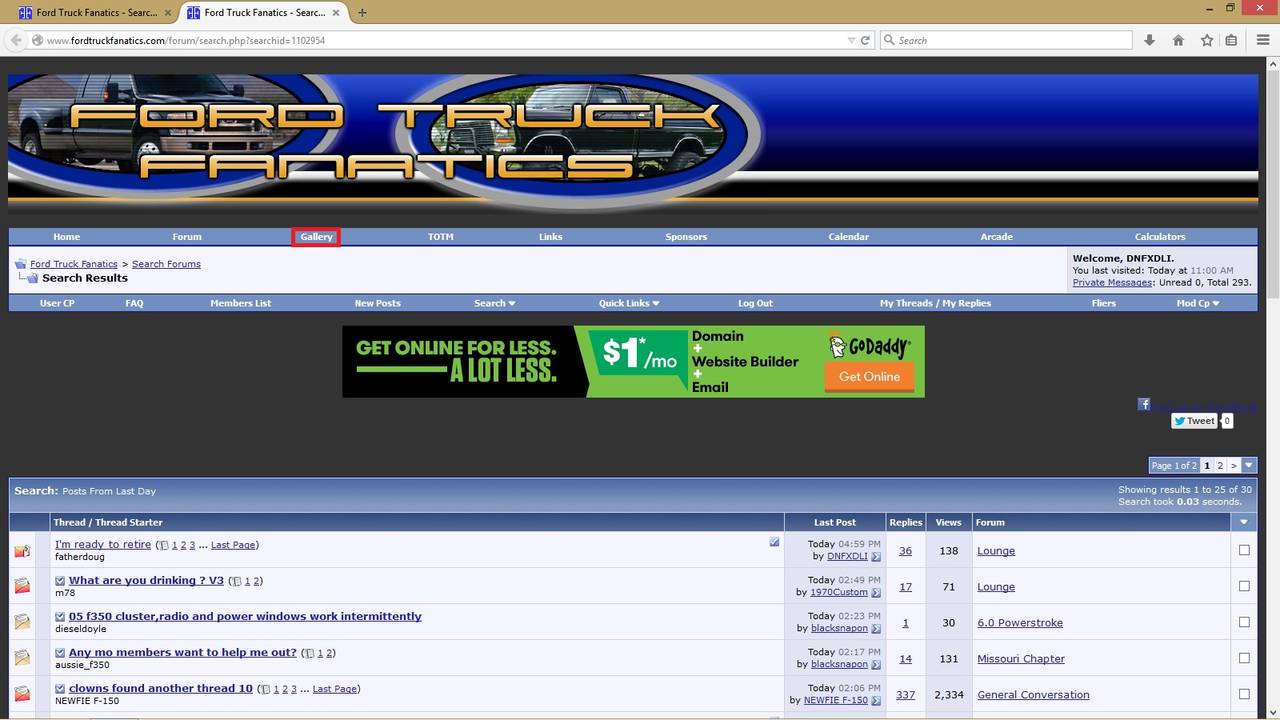Viewport: 1280px width, 720px height.
Task: Open the Calculators menu item
Action: (x=1160, y=237)
